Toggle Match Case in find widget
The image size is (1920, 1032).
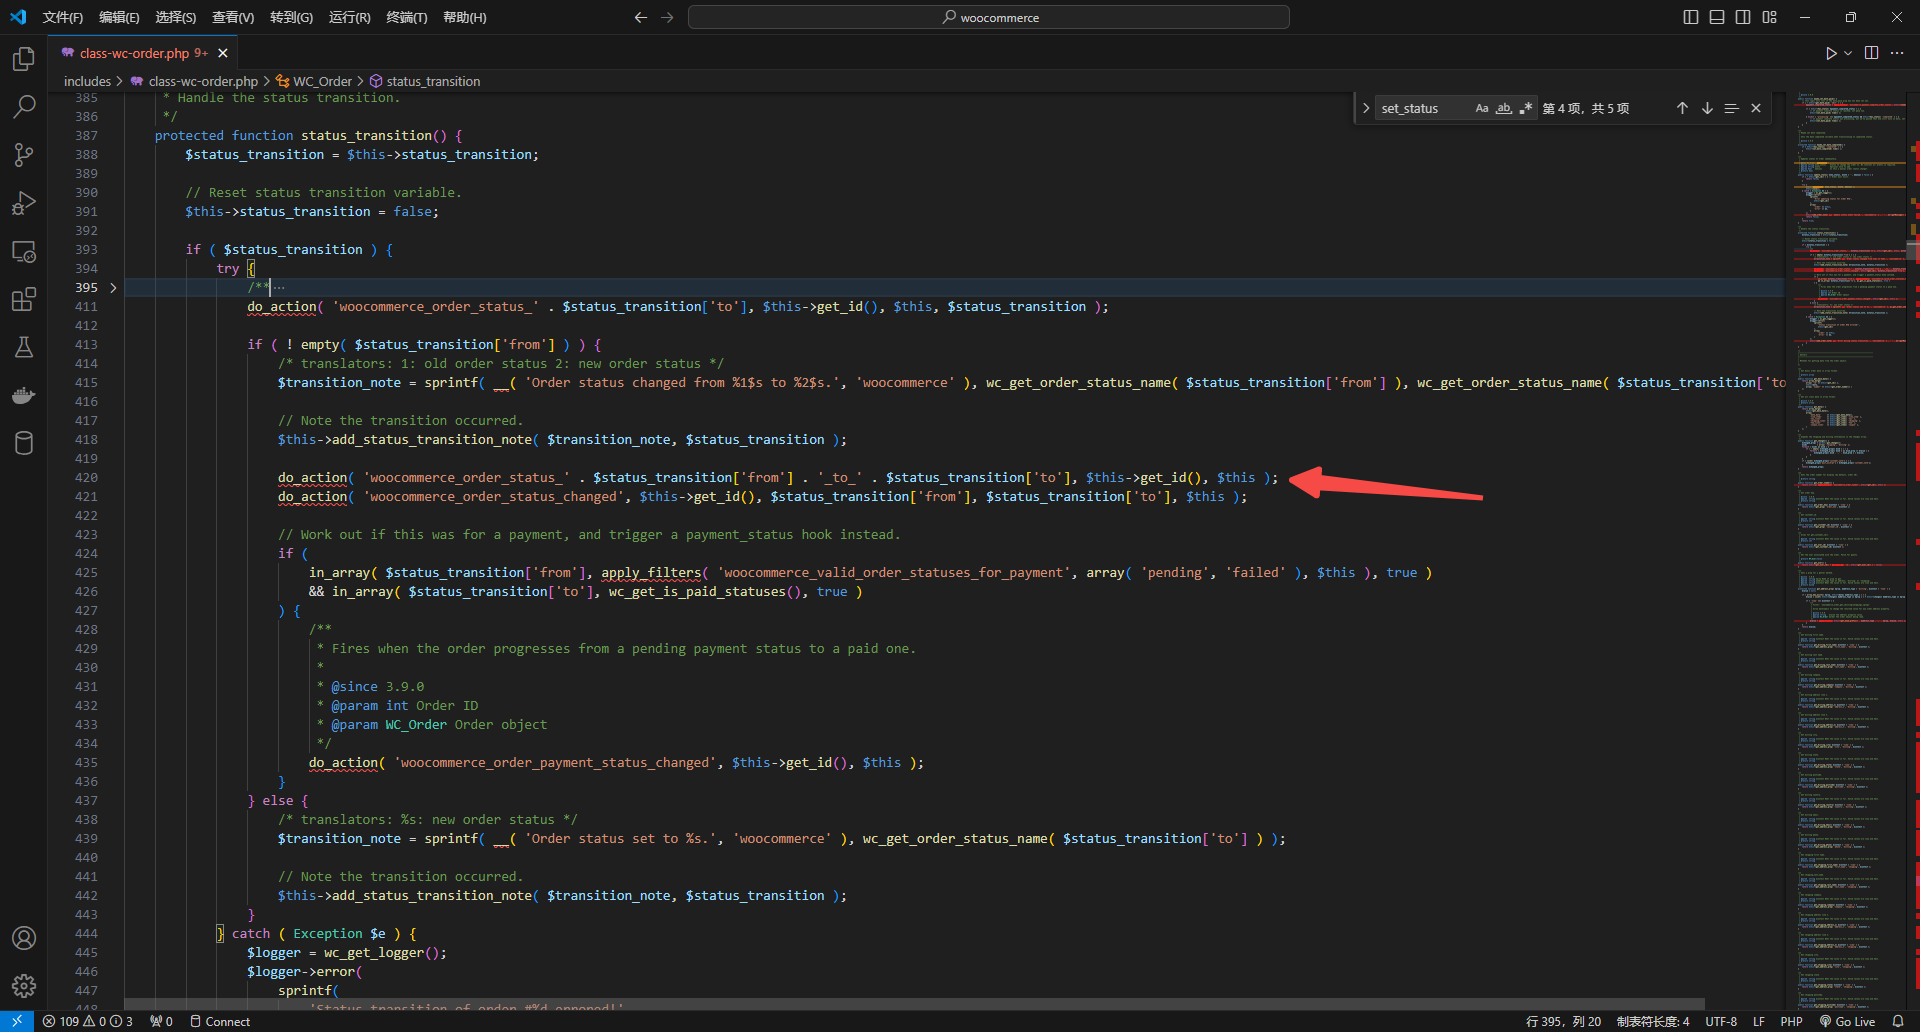coord(1482,108)
